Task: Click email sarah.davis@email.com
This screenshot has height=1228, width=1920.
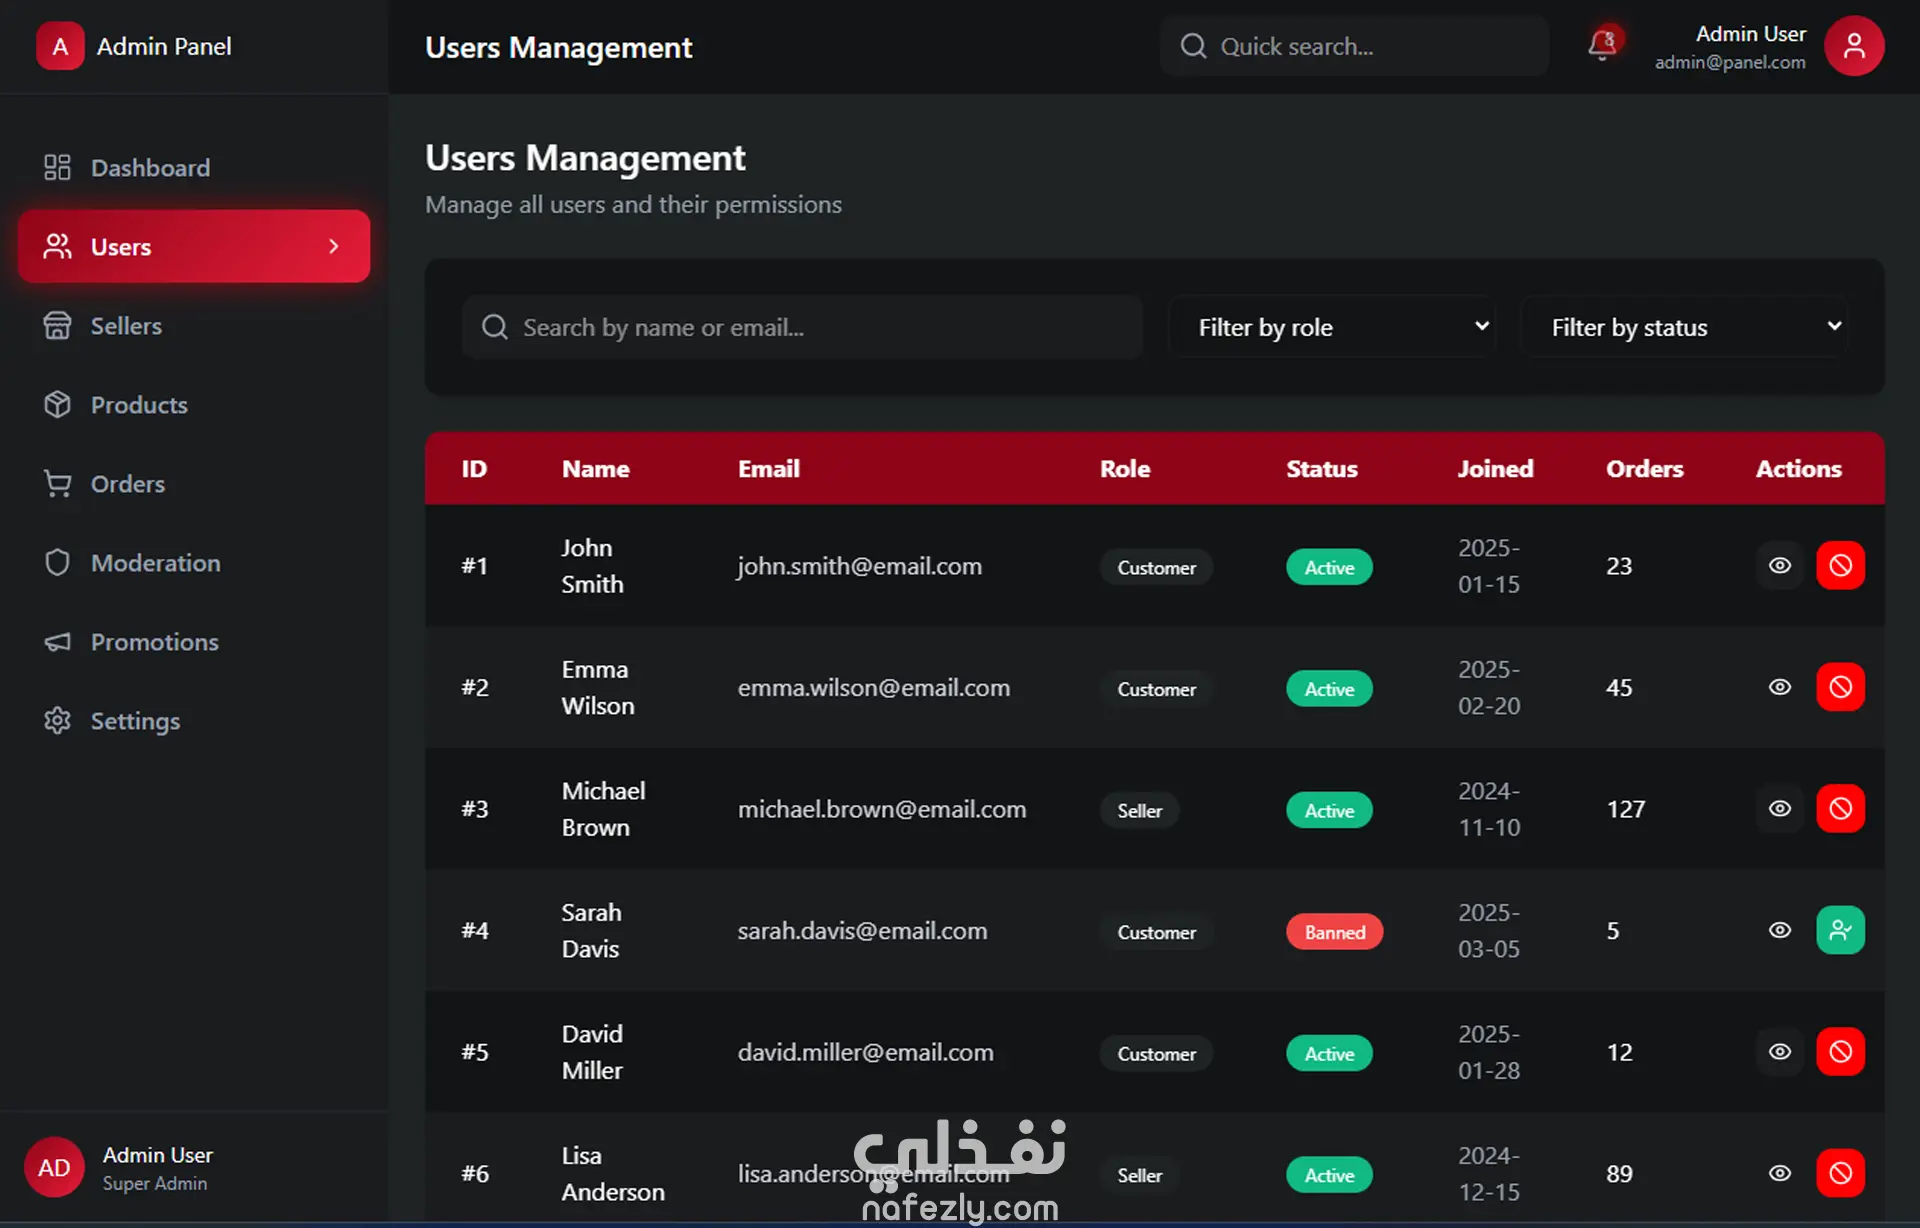Action: (x=862, y=931)
